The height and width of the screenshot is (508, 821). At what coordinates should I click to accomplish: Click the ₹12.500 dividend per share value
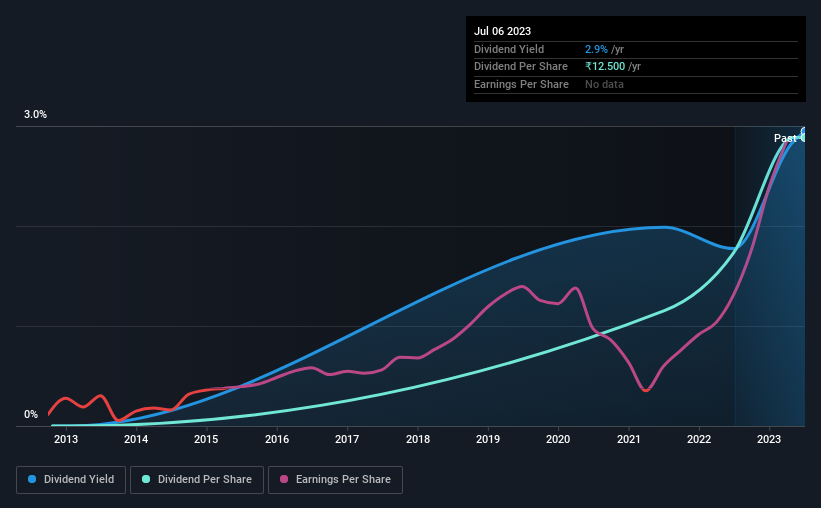pyautogui.click(x=605, y=67)
